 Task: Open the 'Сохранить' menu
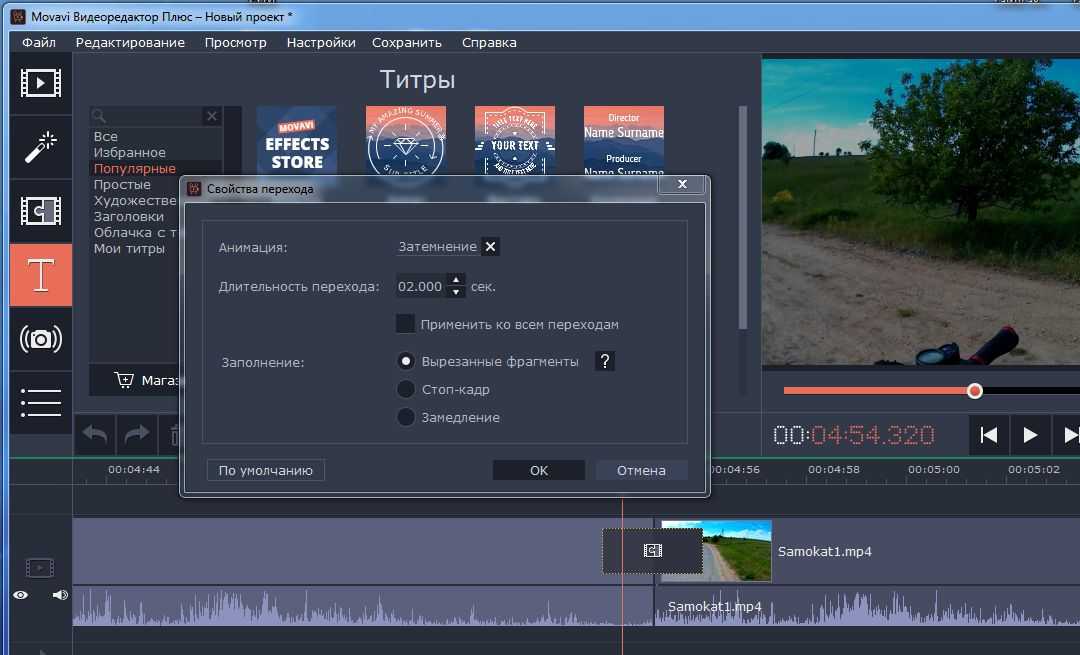pos(406,42)
